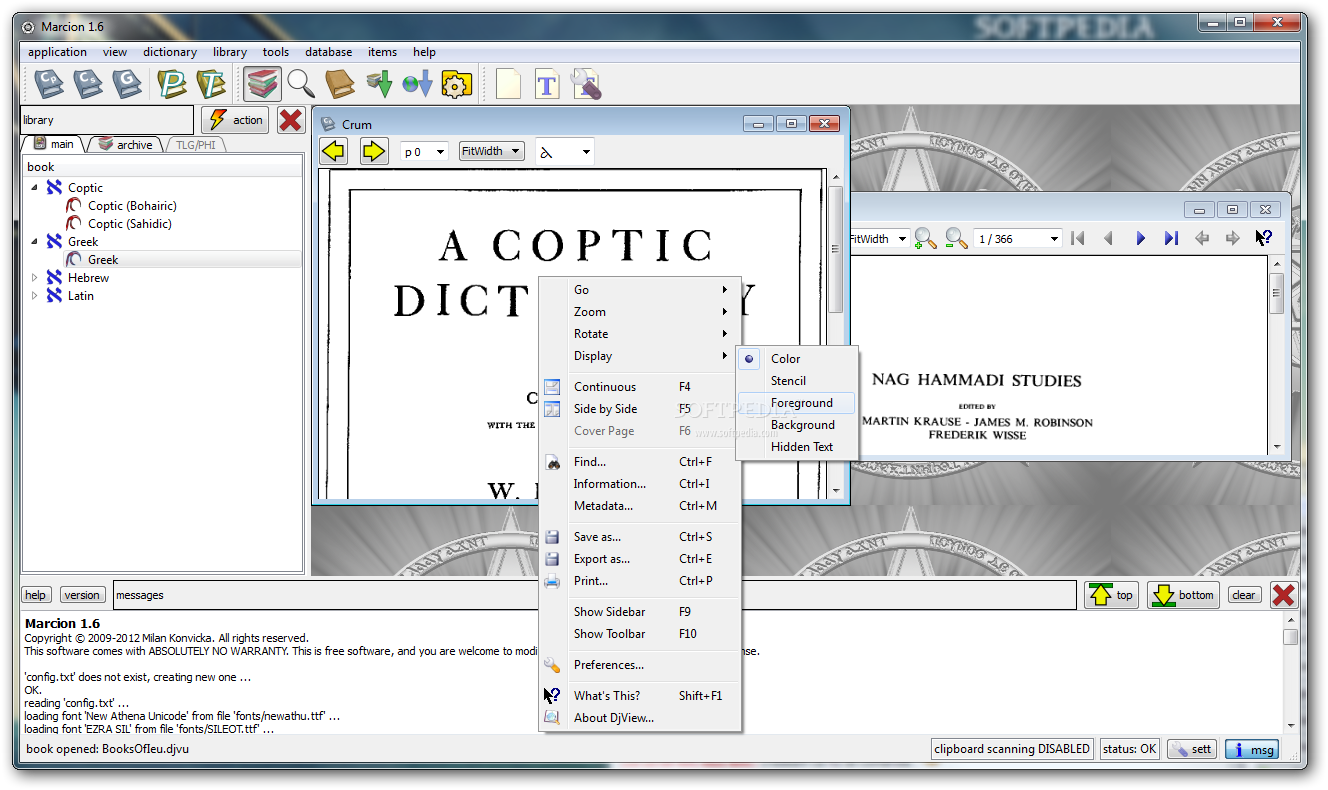Open the Cs dictionary book icon
The height and width of the screenshot is (790, 1328).
tap(88, 84)
